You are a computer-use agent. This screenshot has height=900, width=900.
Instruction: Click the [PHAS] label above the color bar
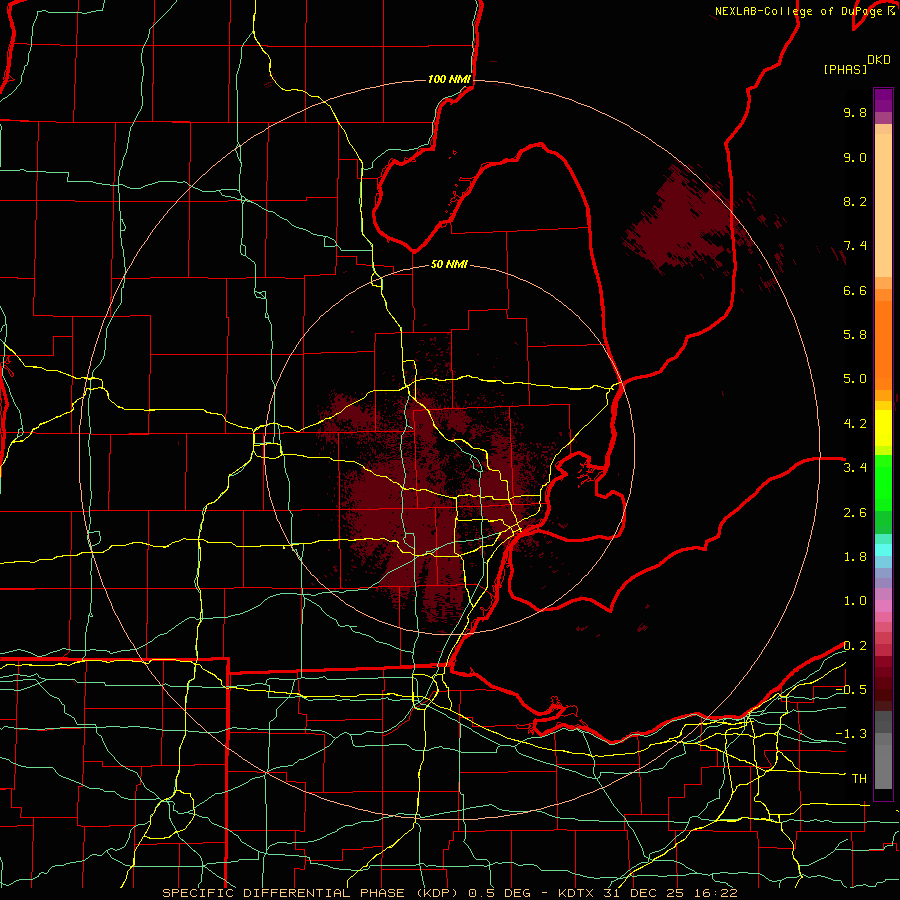click(845, 69)
